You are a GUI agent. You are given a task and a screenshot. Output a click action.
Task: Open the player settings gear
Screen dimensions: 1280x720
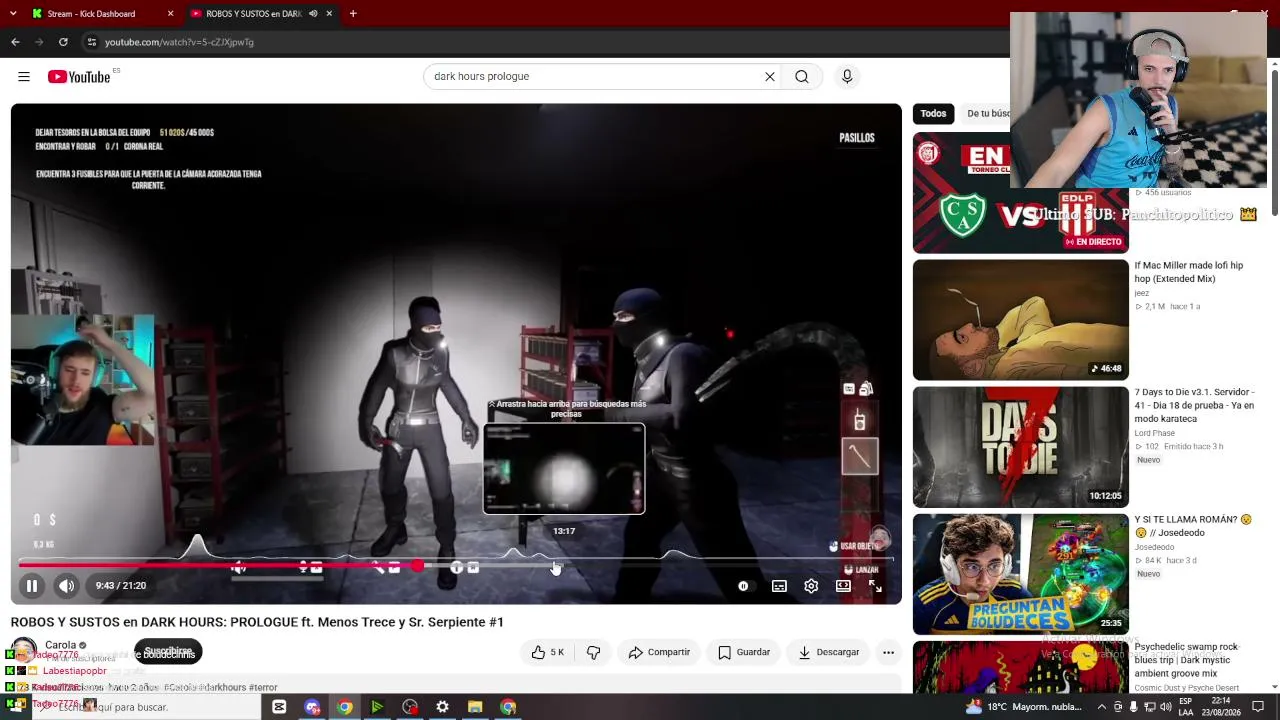811,586
